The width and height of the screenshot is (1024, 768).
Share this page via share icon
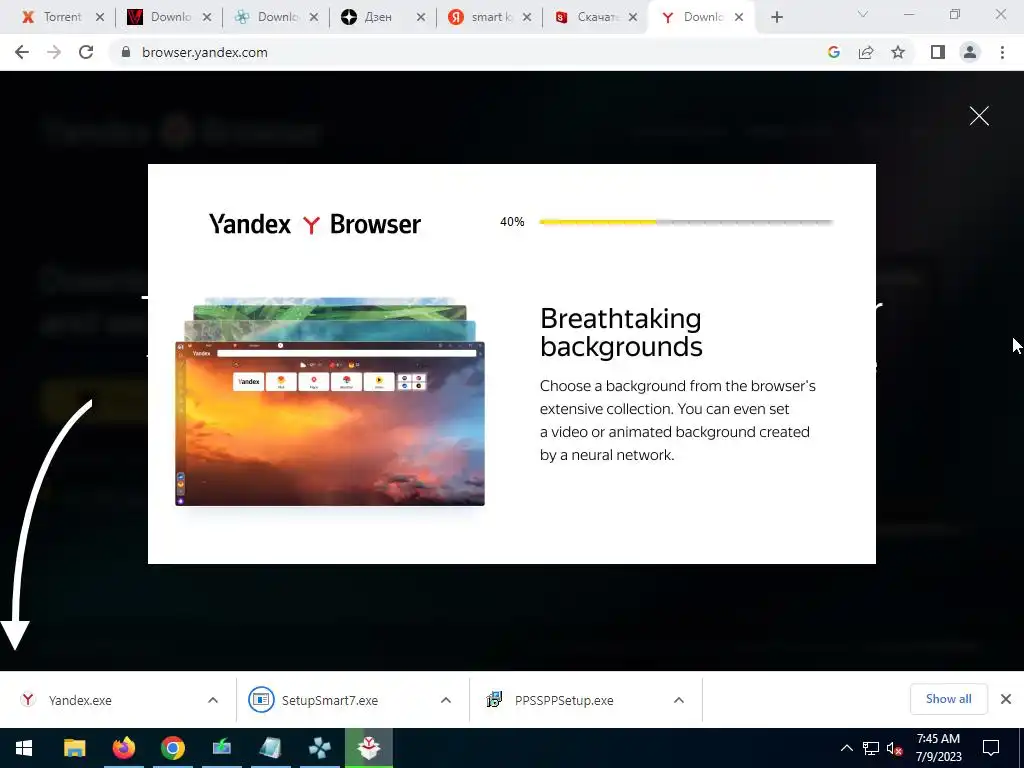tap(866, 52)
